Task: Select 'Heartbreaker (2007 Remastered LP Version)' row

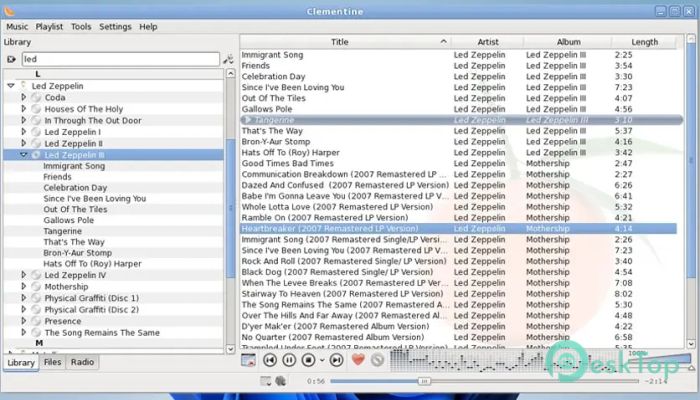Action: click(x=458, y=229)
